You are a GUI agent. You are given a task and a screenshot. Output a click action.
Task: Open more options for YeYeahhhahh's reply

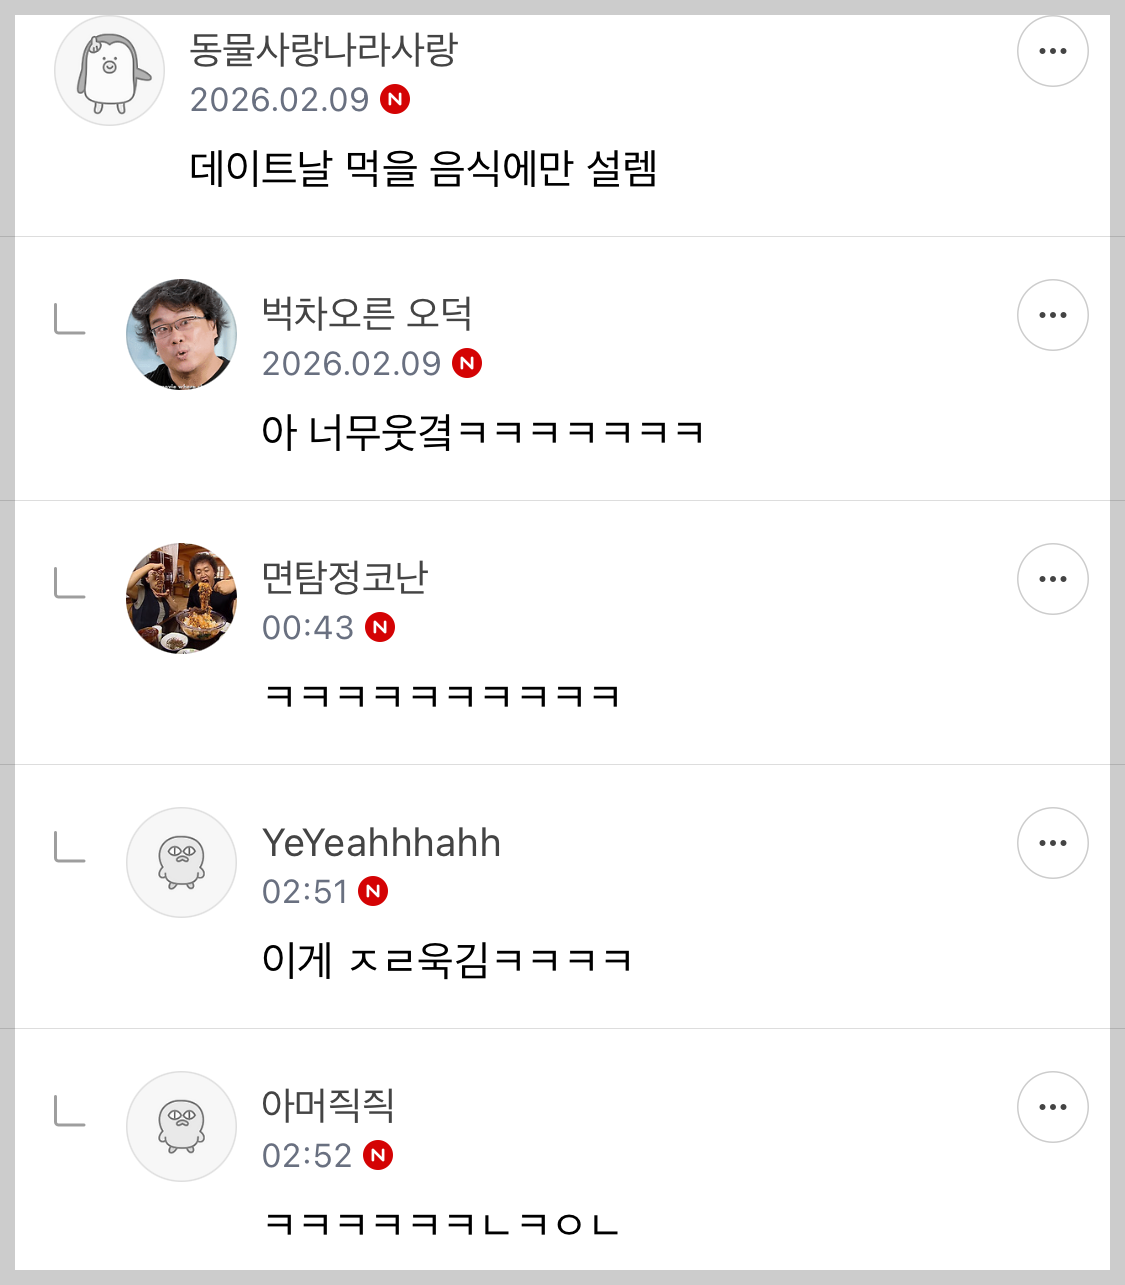pyautogui.click(x=1052, y=843)
